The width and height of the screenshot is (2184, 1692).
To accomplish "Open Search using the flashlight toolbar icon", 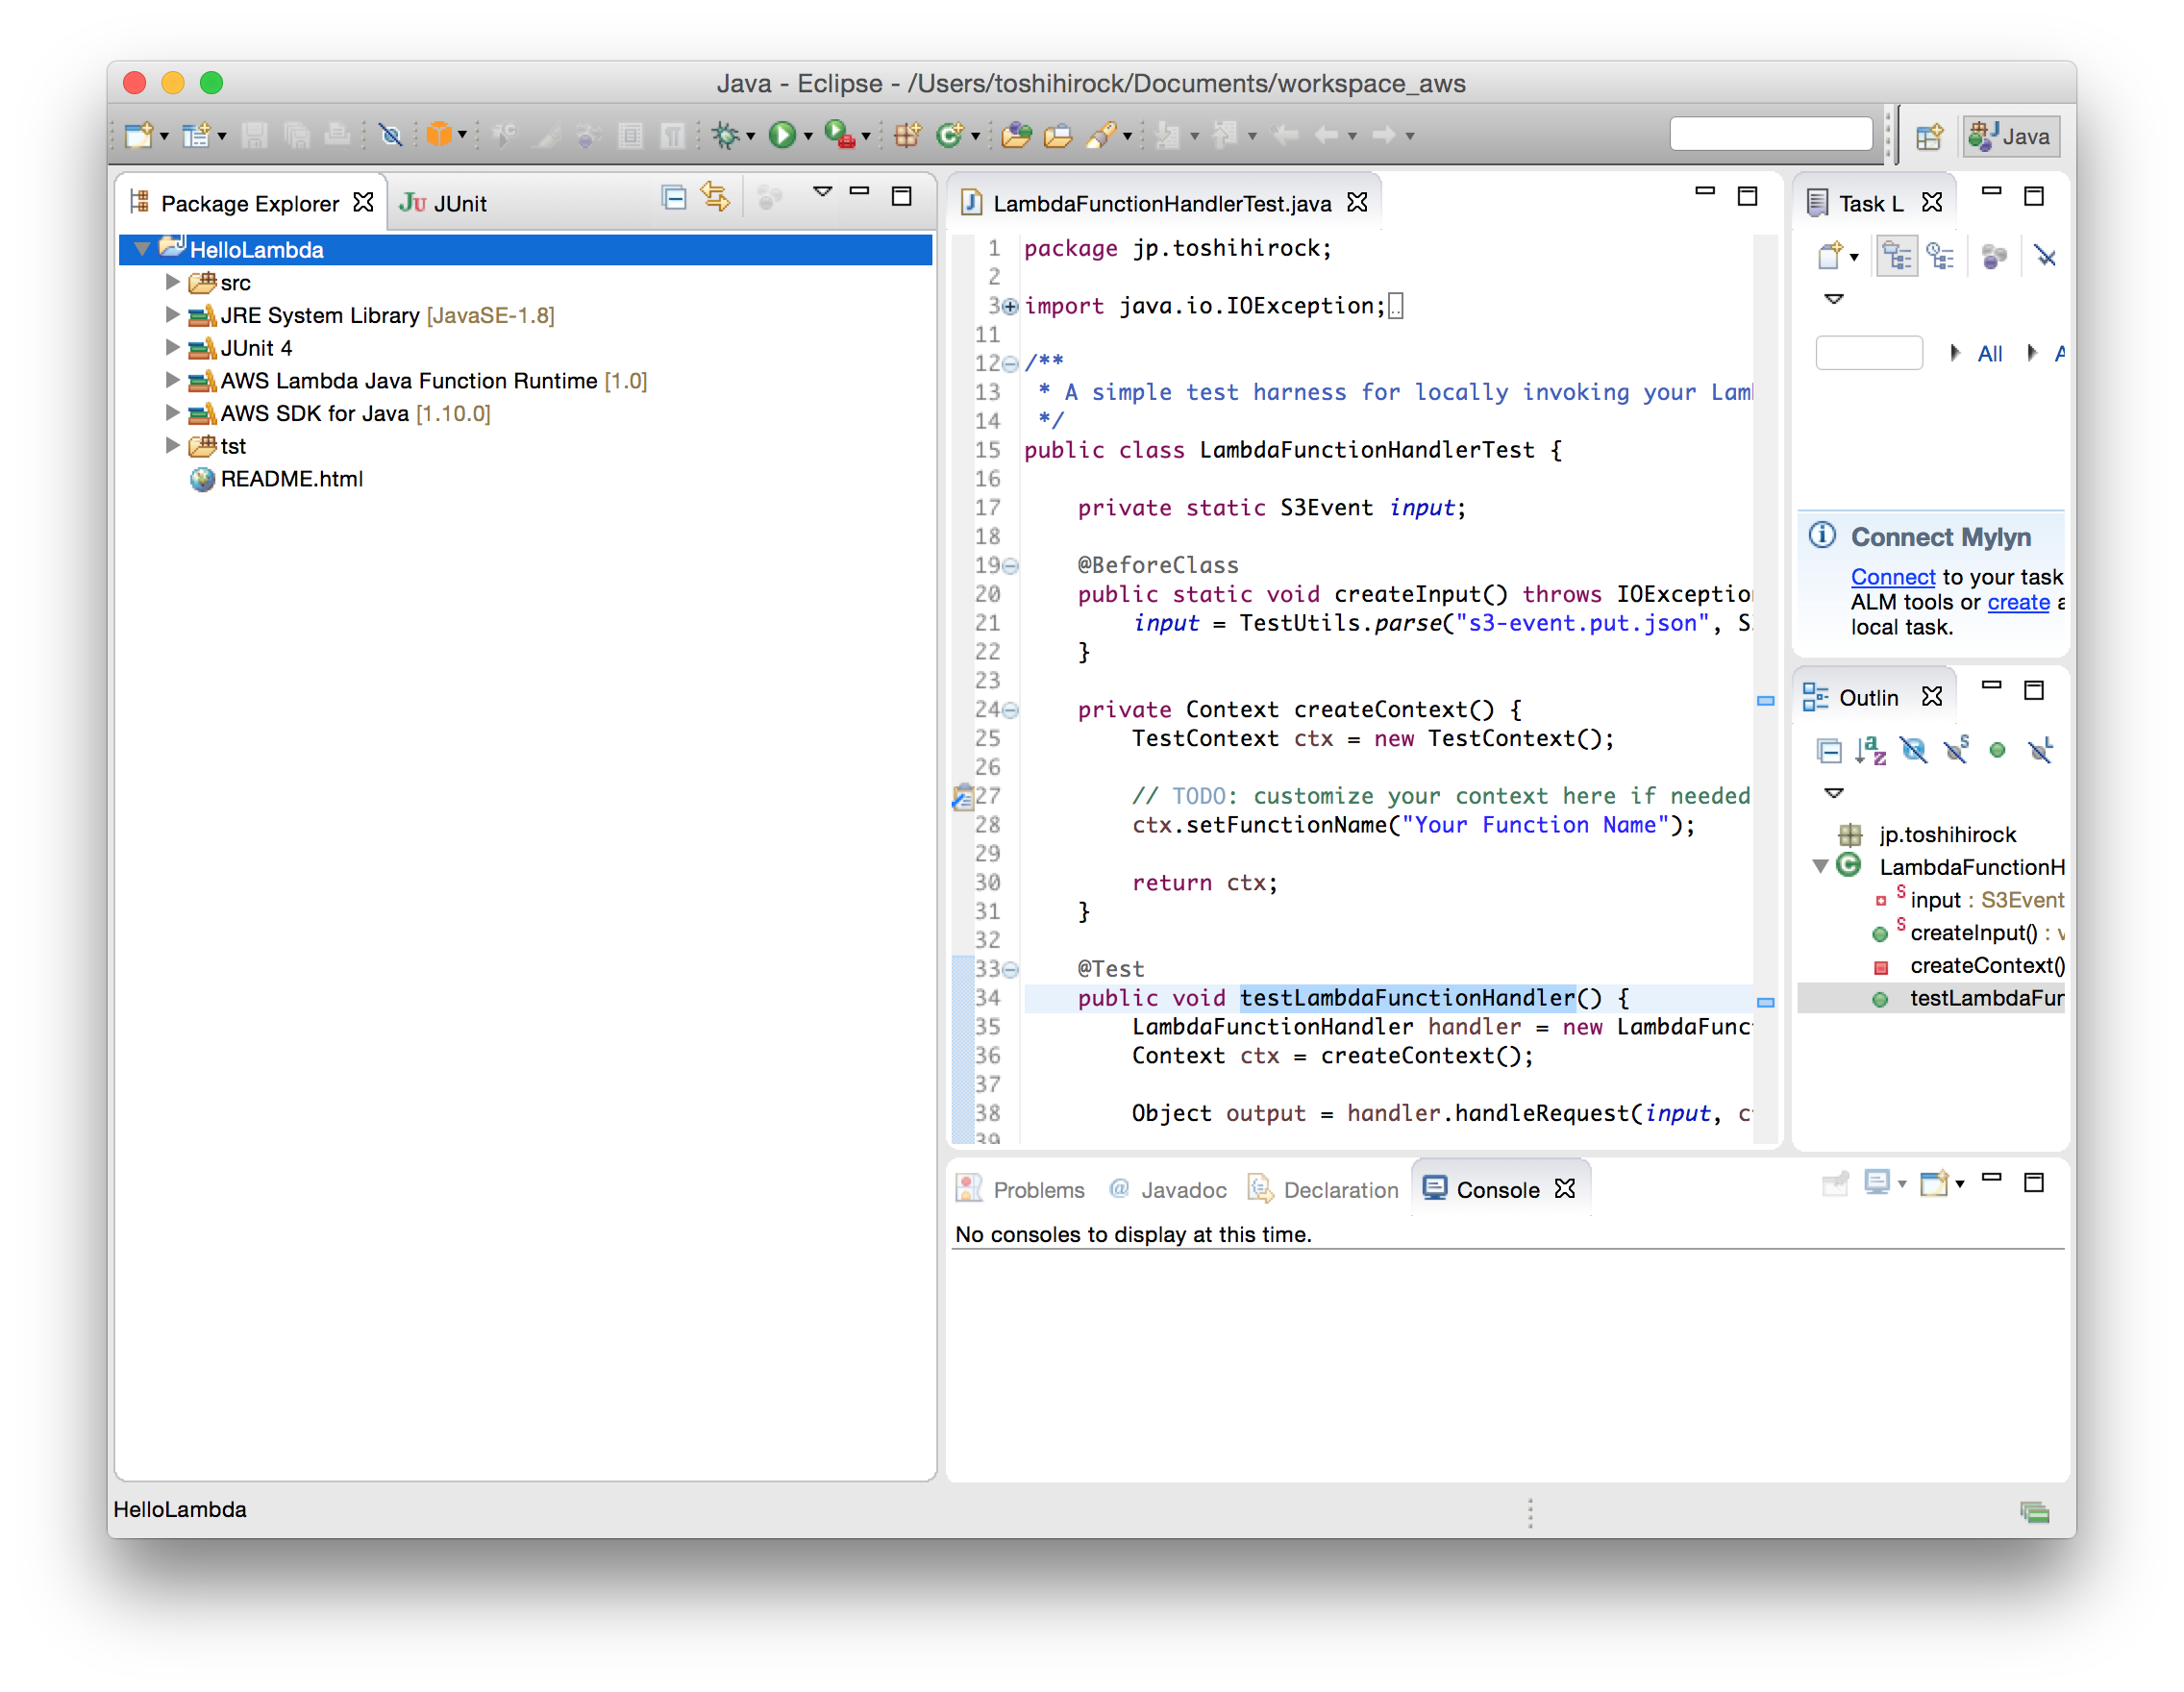I will coord(1101,135).
